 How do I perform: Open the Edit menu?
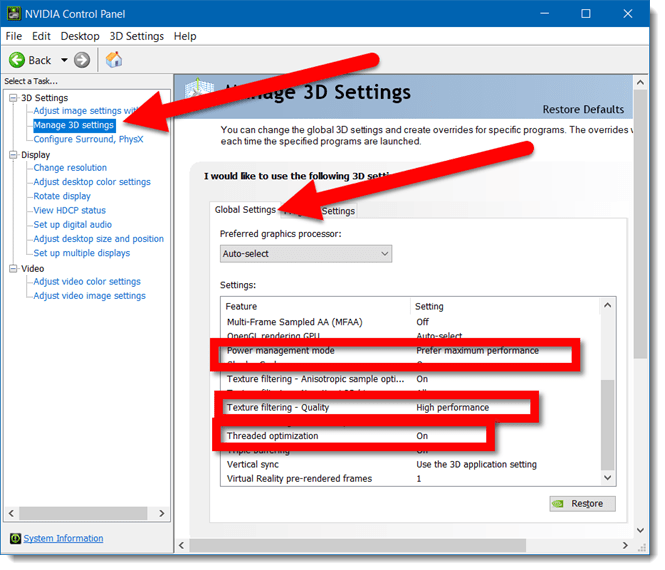click(x=41, y=36)
